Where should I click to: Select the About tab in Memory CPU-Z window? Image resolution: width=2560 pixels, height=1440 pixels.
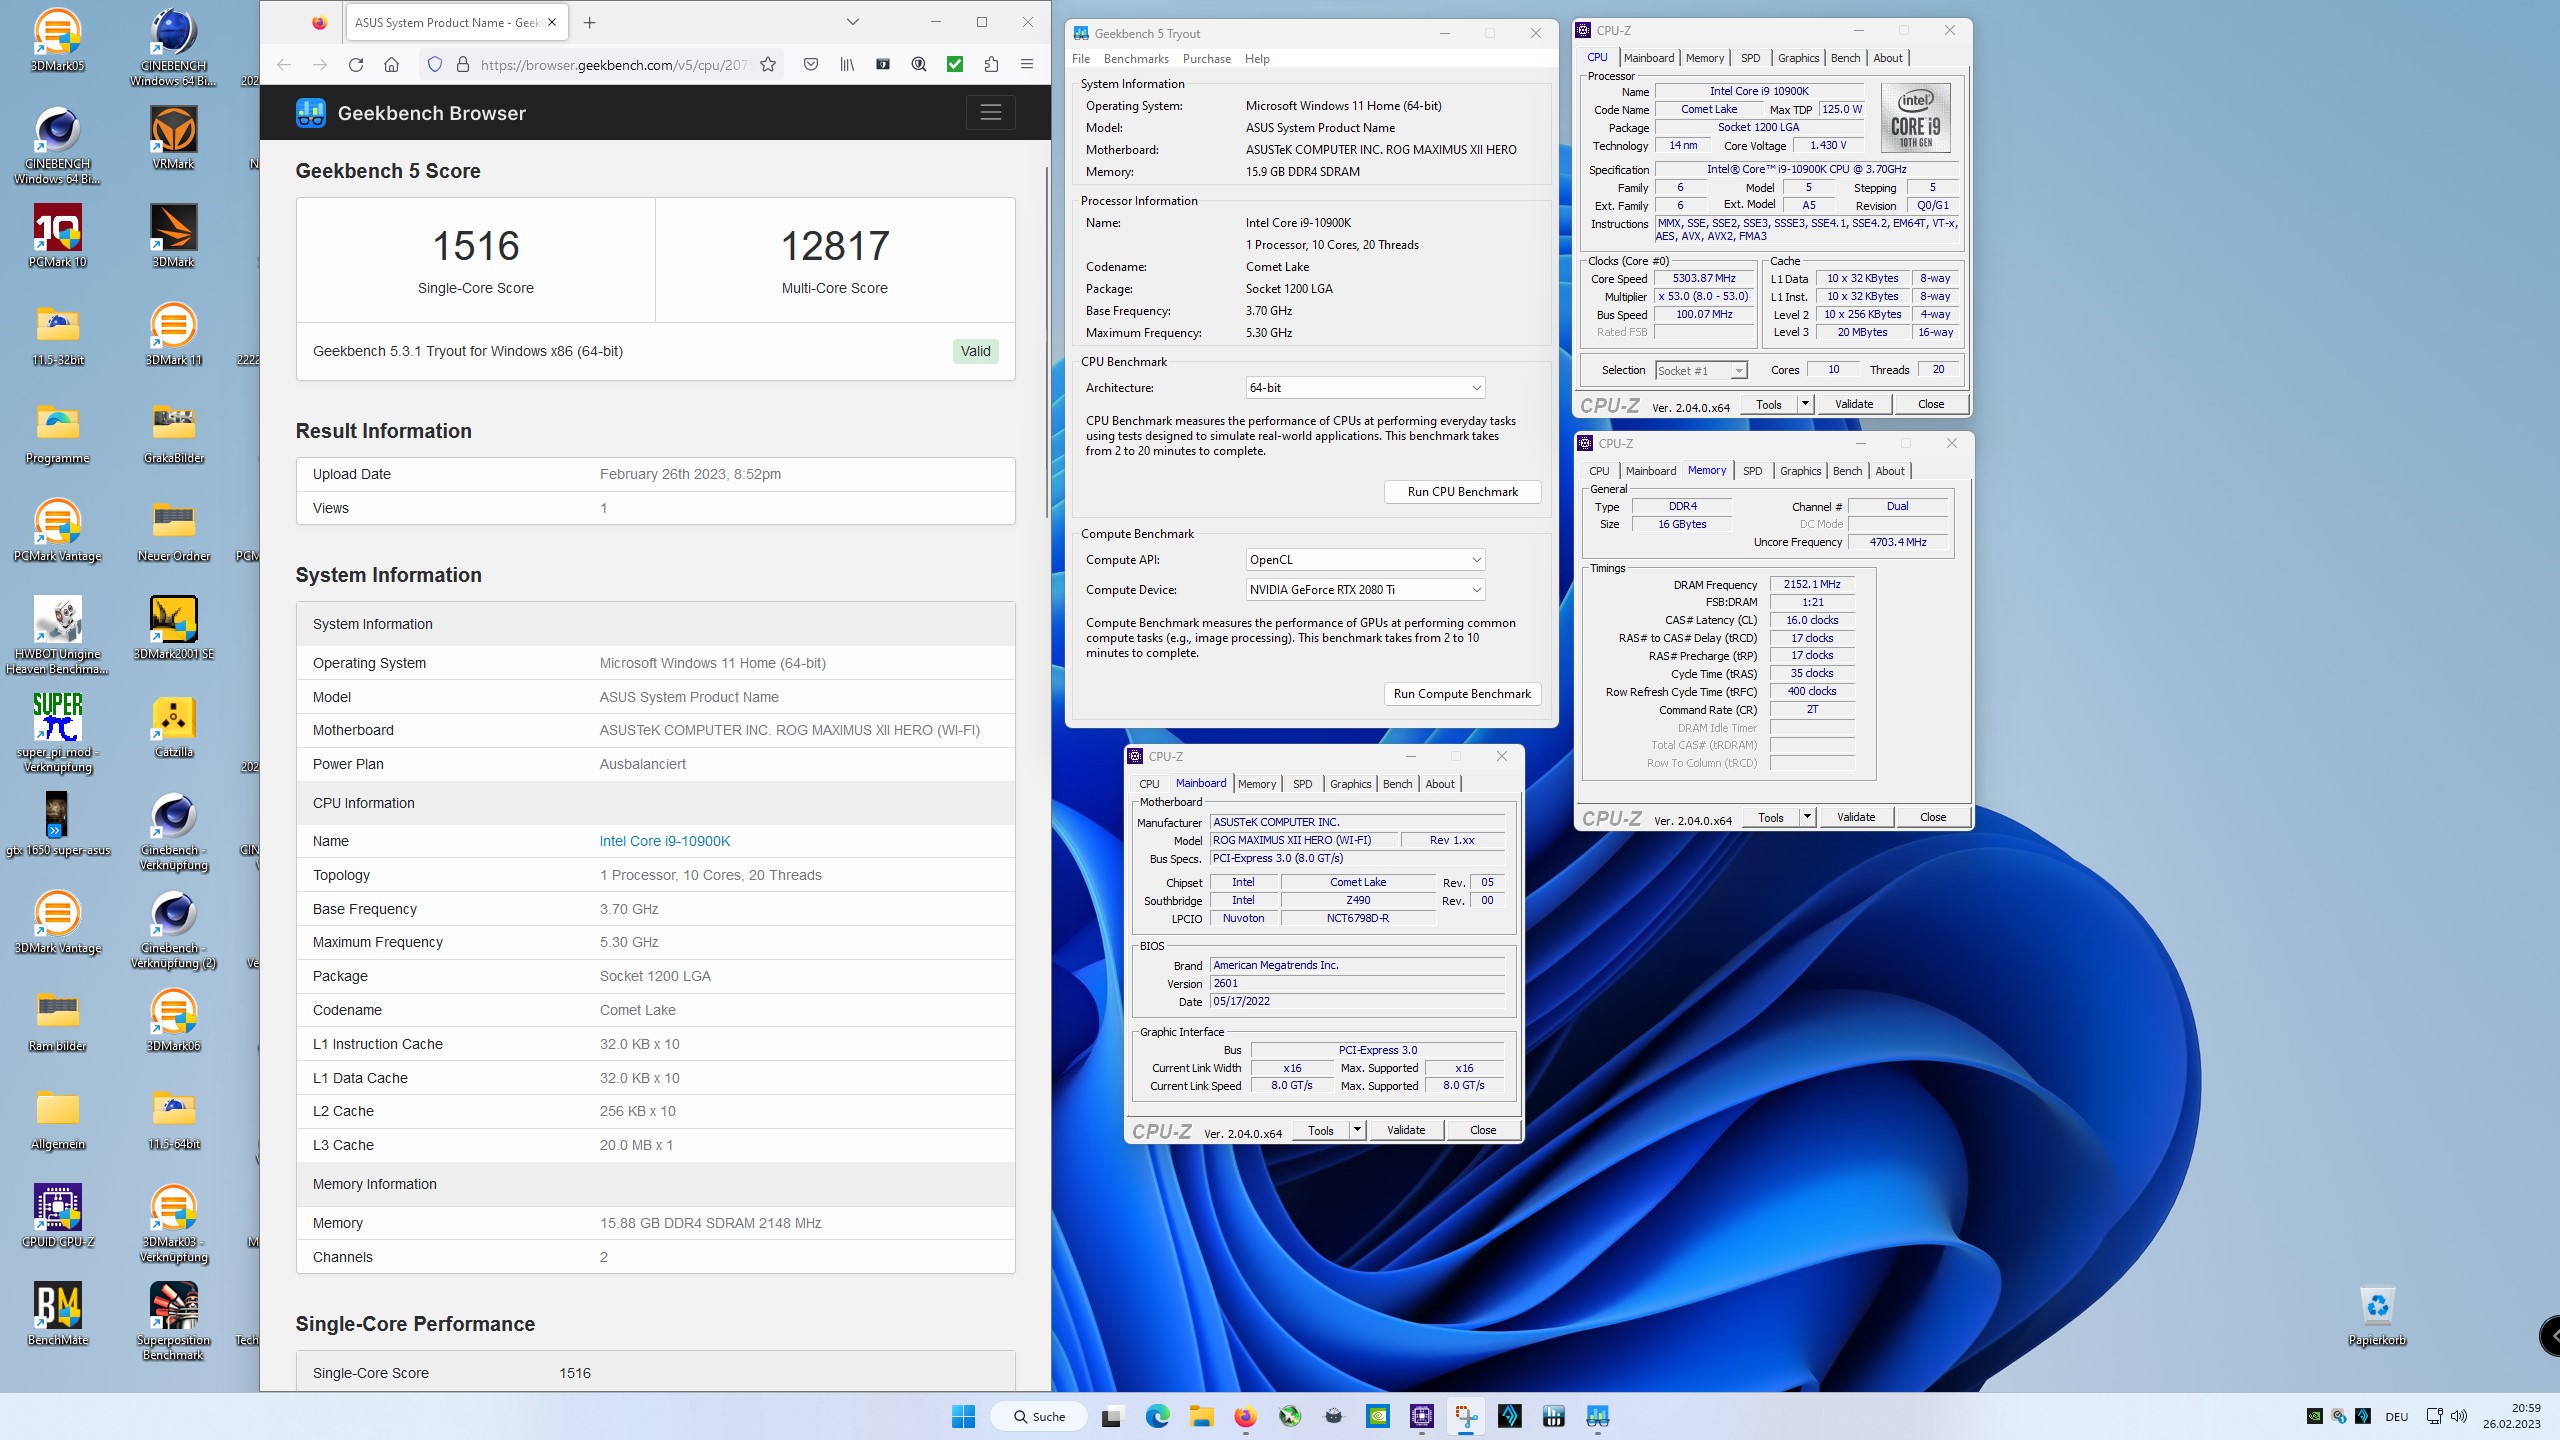click(x=1890, y=471)
